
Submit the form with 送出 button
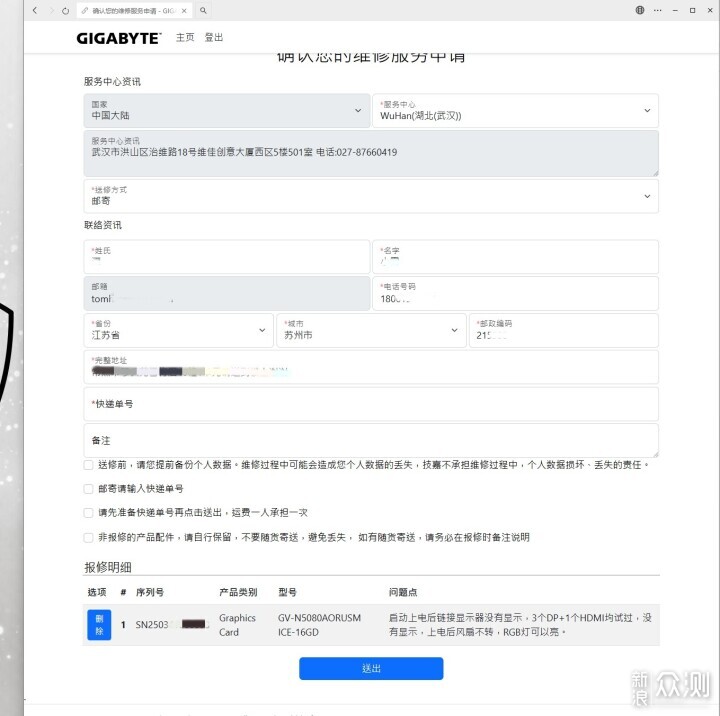pyautogui.click(x=371, y=668)
